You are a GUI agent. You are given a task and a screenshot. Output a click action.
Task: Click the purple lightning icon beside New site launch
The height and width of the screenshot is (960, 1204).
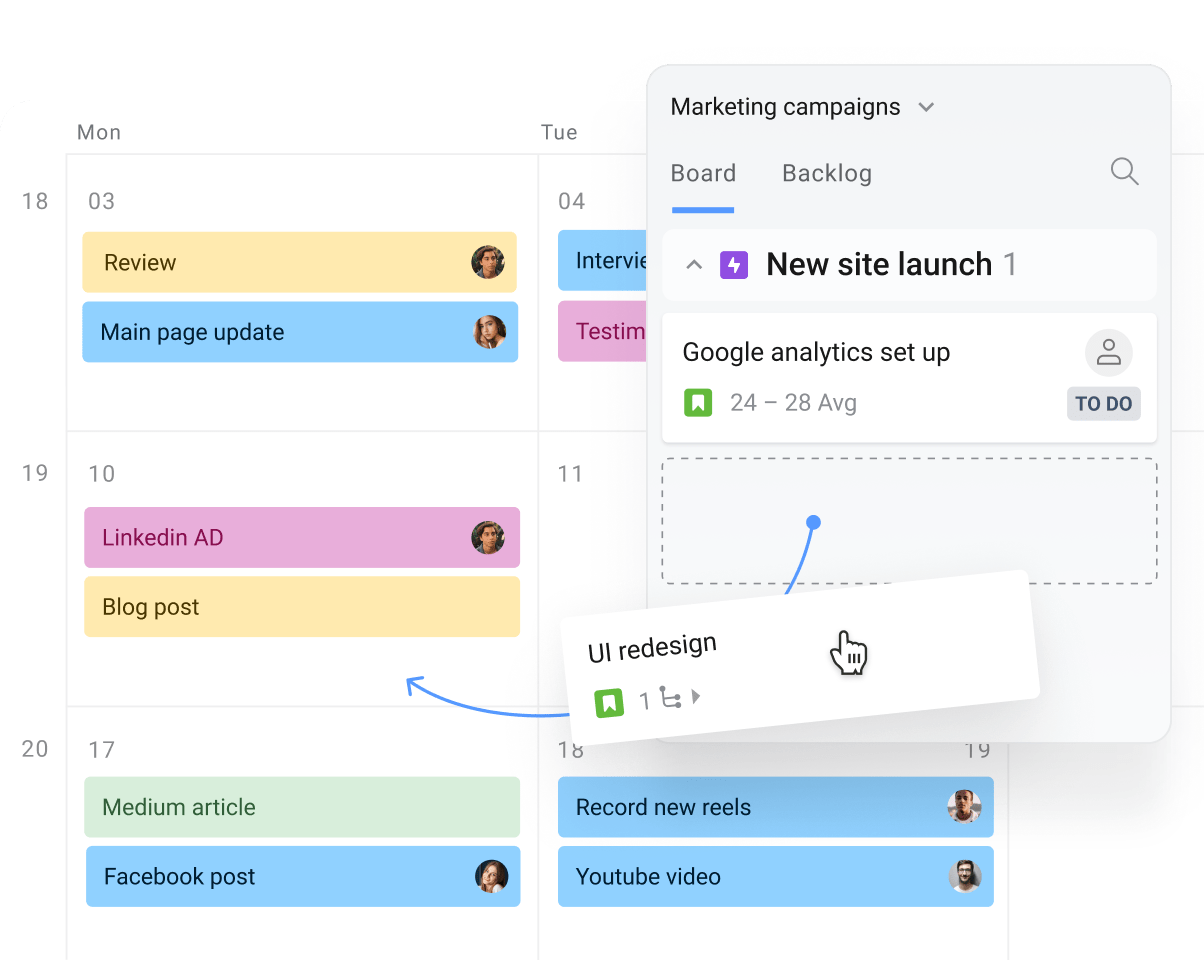[x=733, y=264]
